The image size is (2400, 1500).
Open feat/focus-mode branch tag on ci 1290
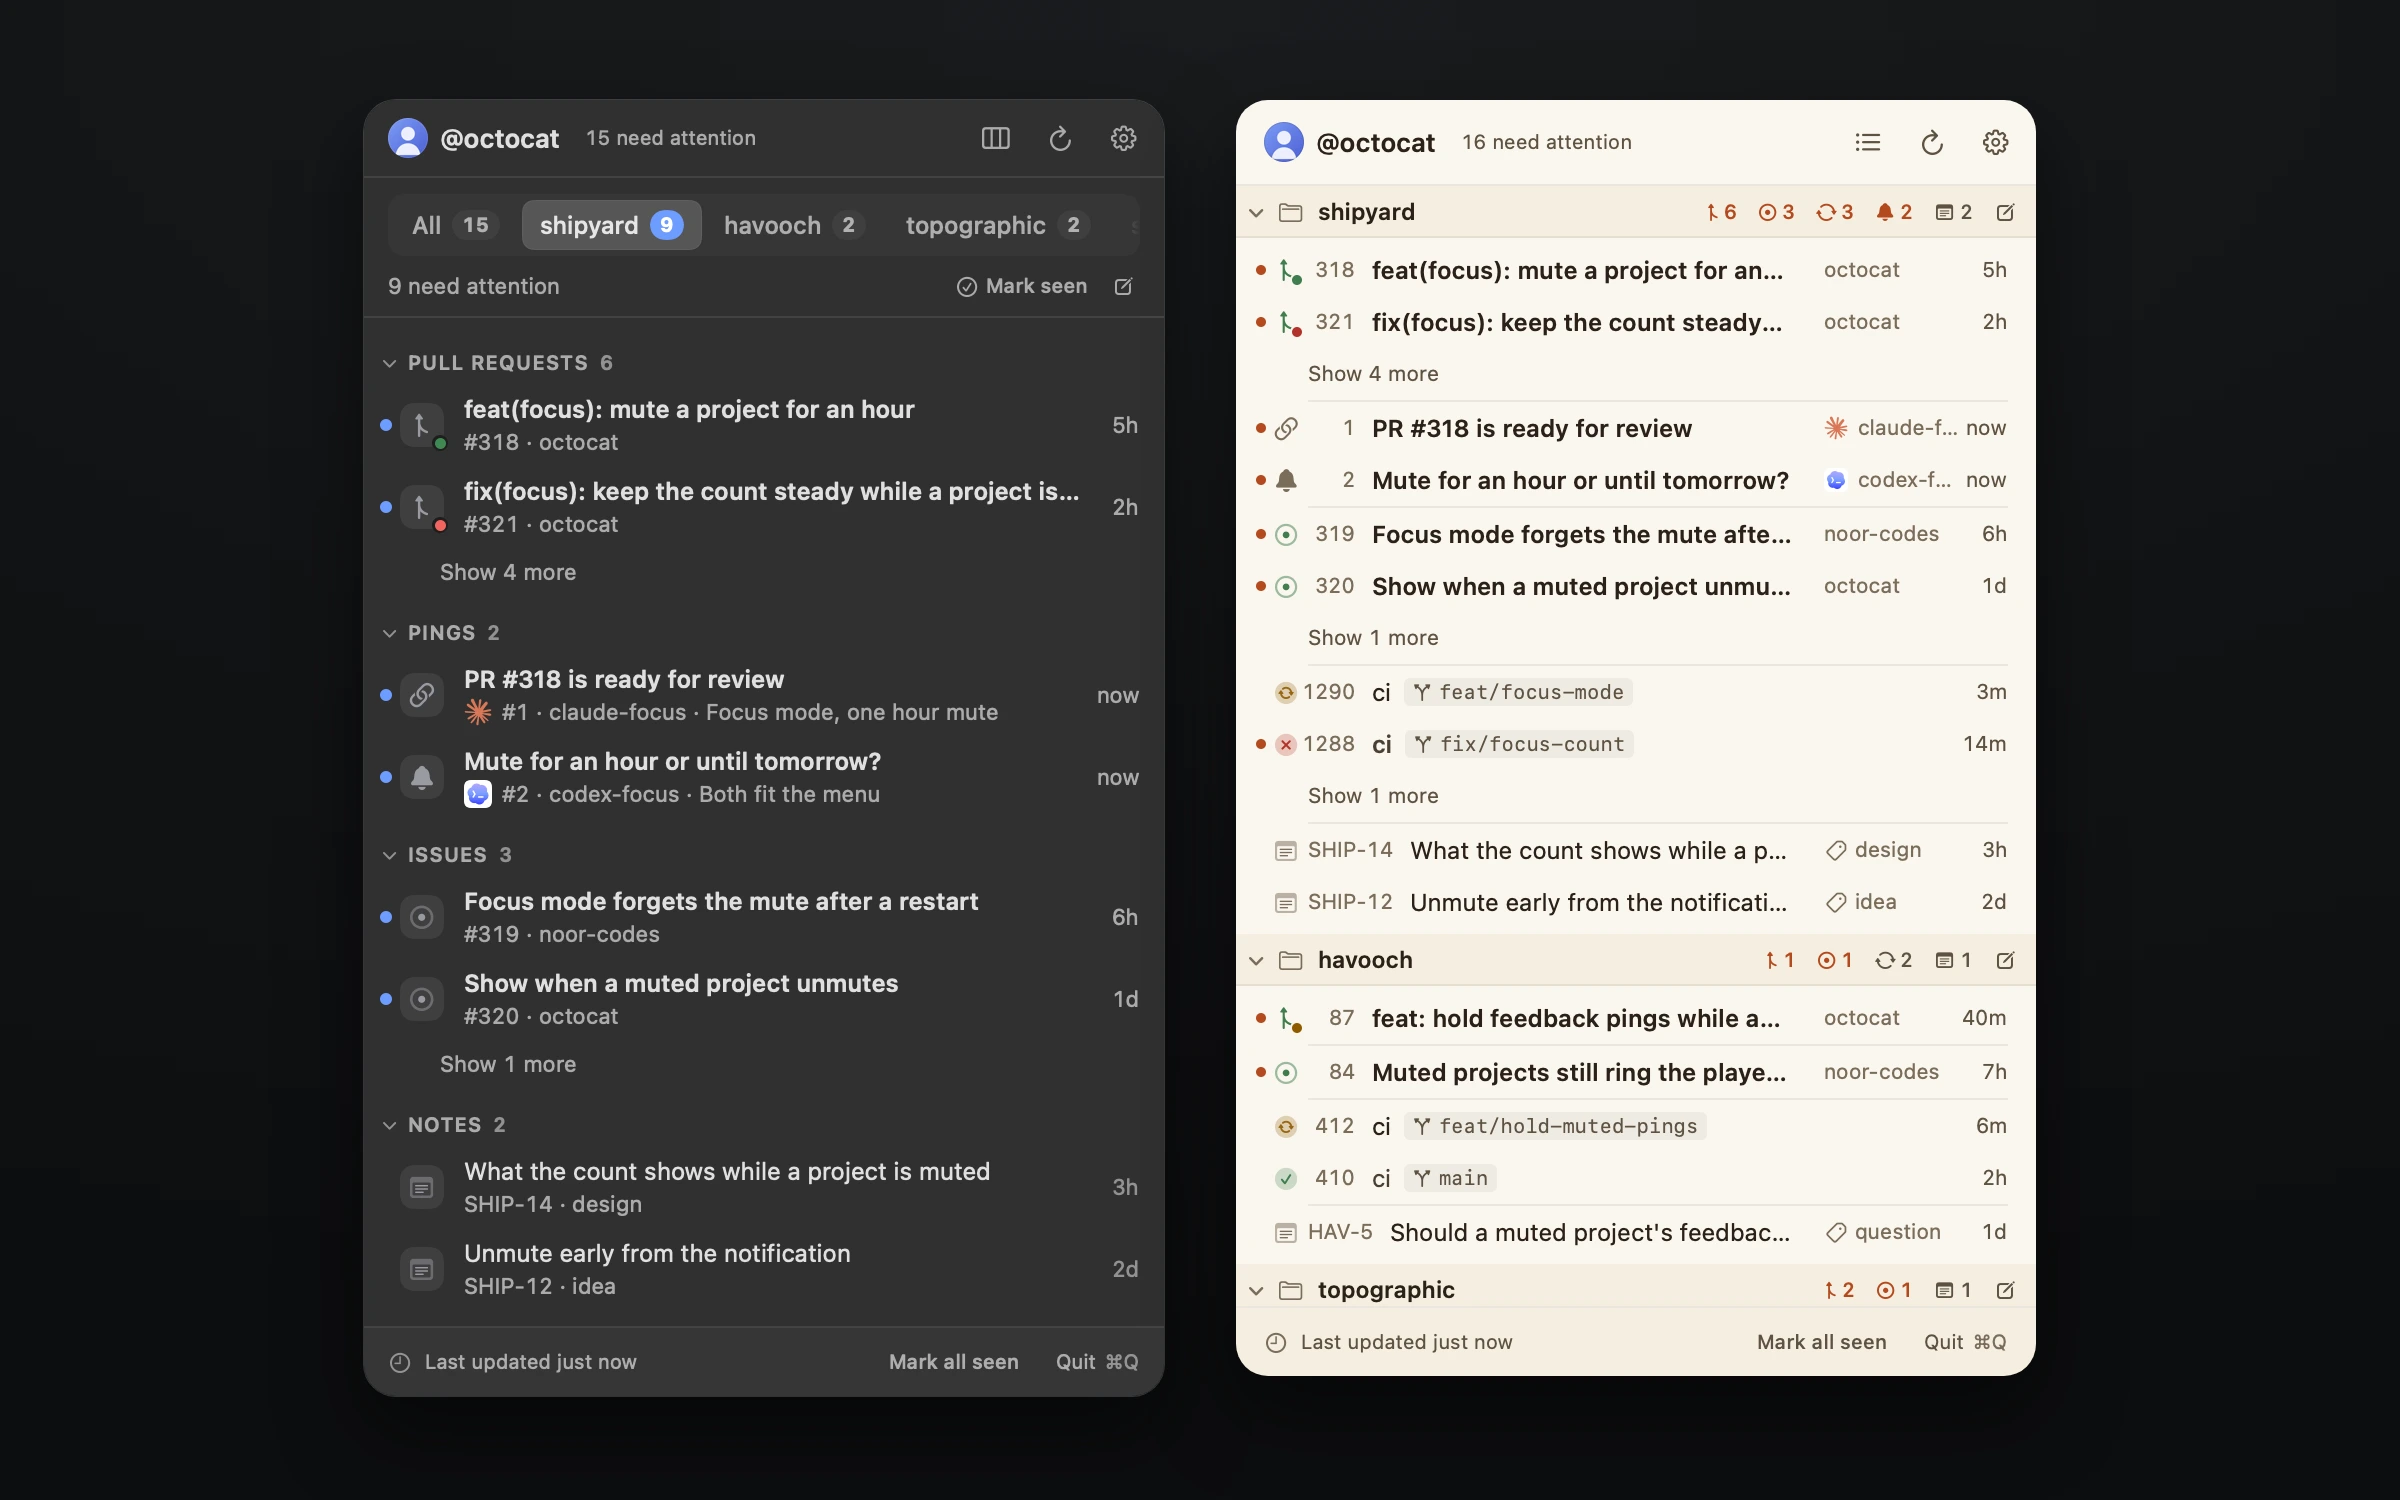1518,692
